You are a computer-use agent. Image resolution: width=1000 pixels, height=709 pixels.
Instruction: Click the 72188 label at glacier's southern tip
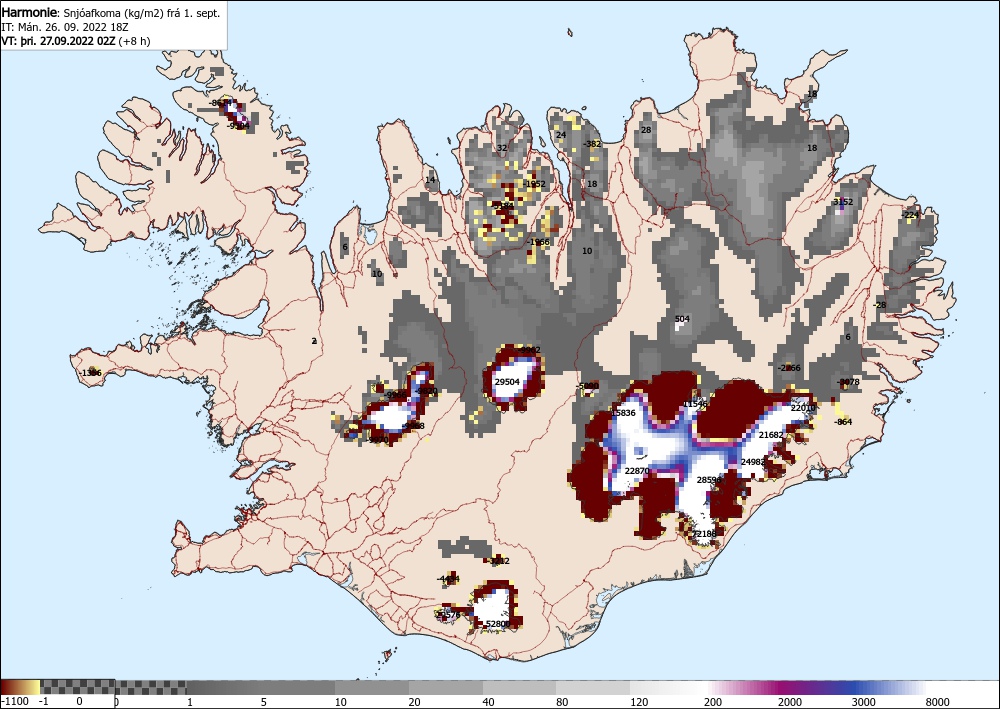coord(704,533)
